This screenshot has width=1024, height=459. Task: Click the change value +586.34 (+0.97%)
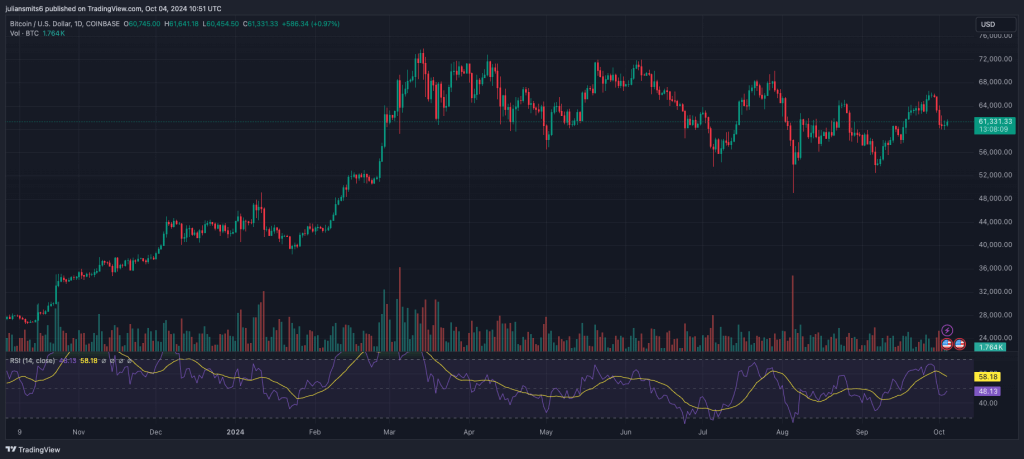310,24
